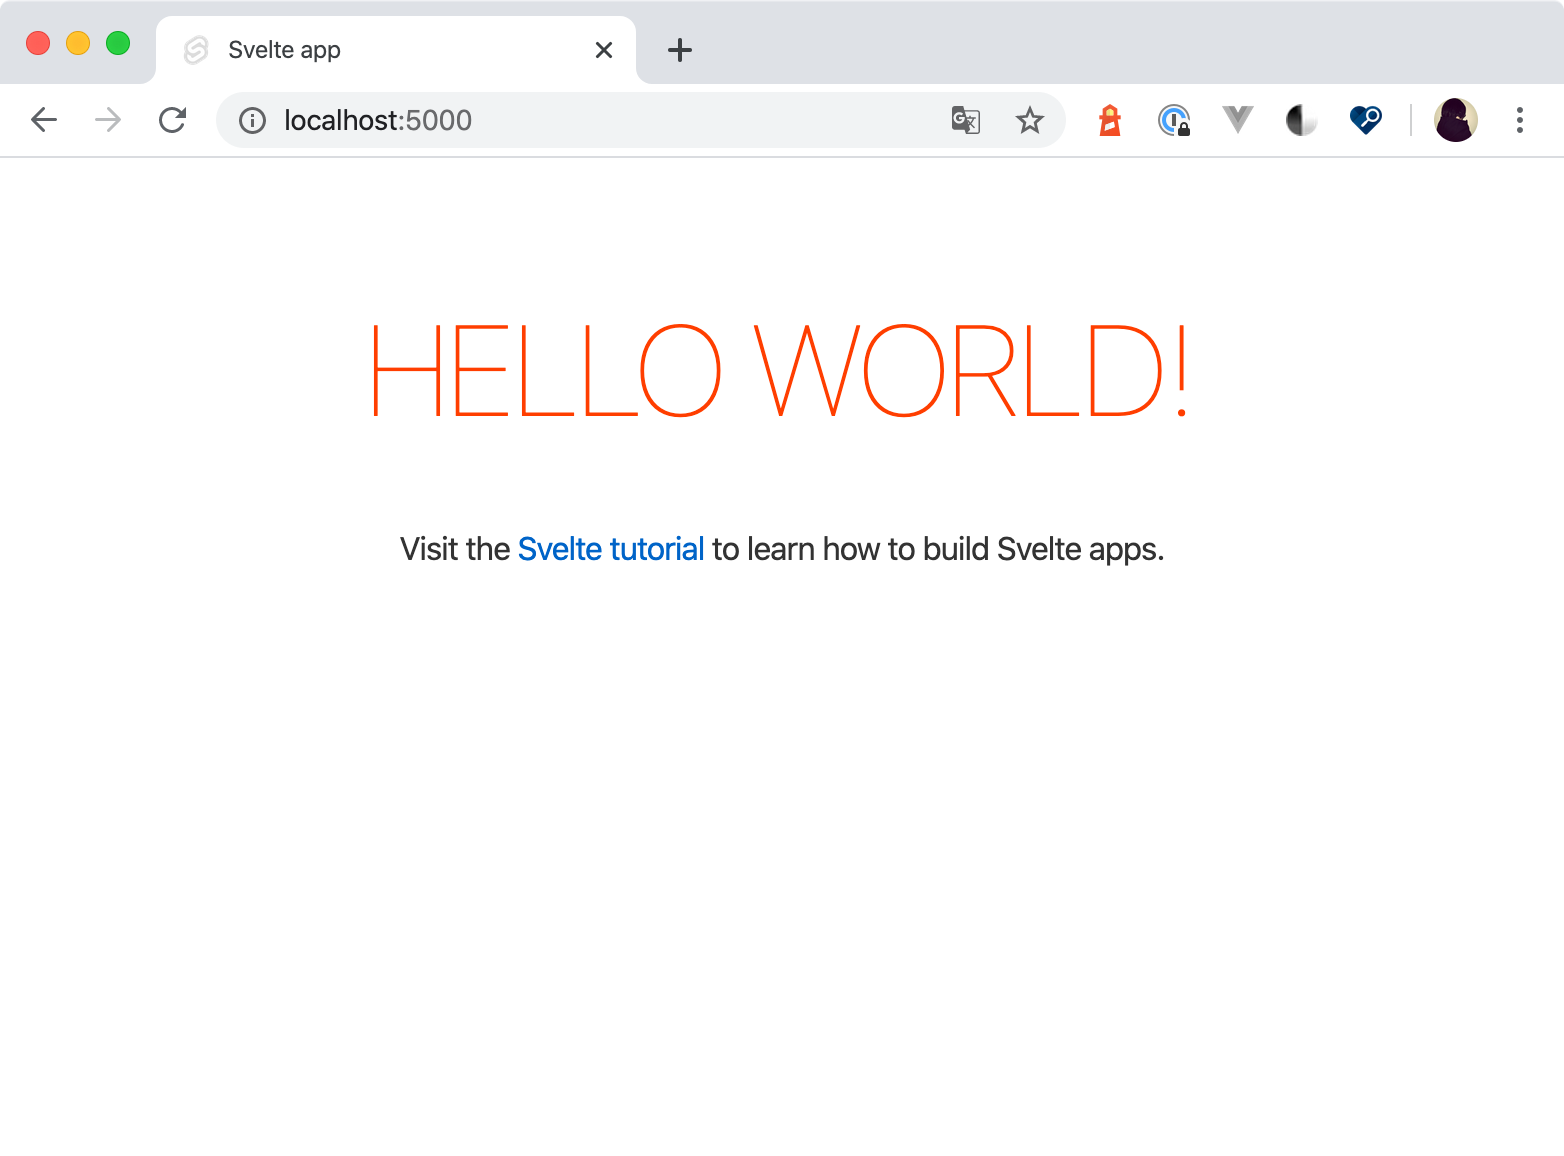Viewport: 1564px width, 1156px height.
Task: Toggle the half-circle dark mode extension
Action: pyautogui.click(x=1301, y=120)
